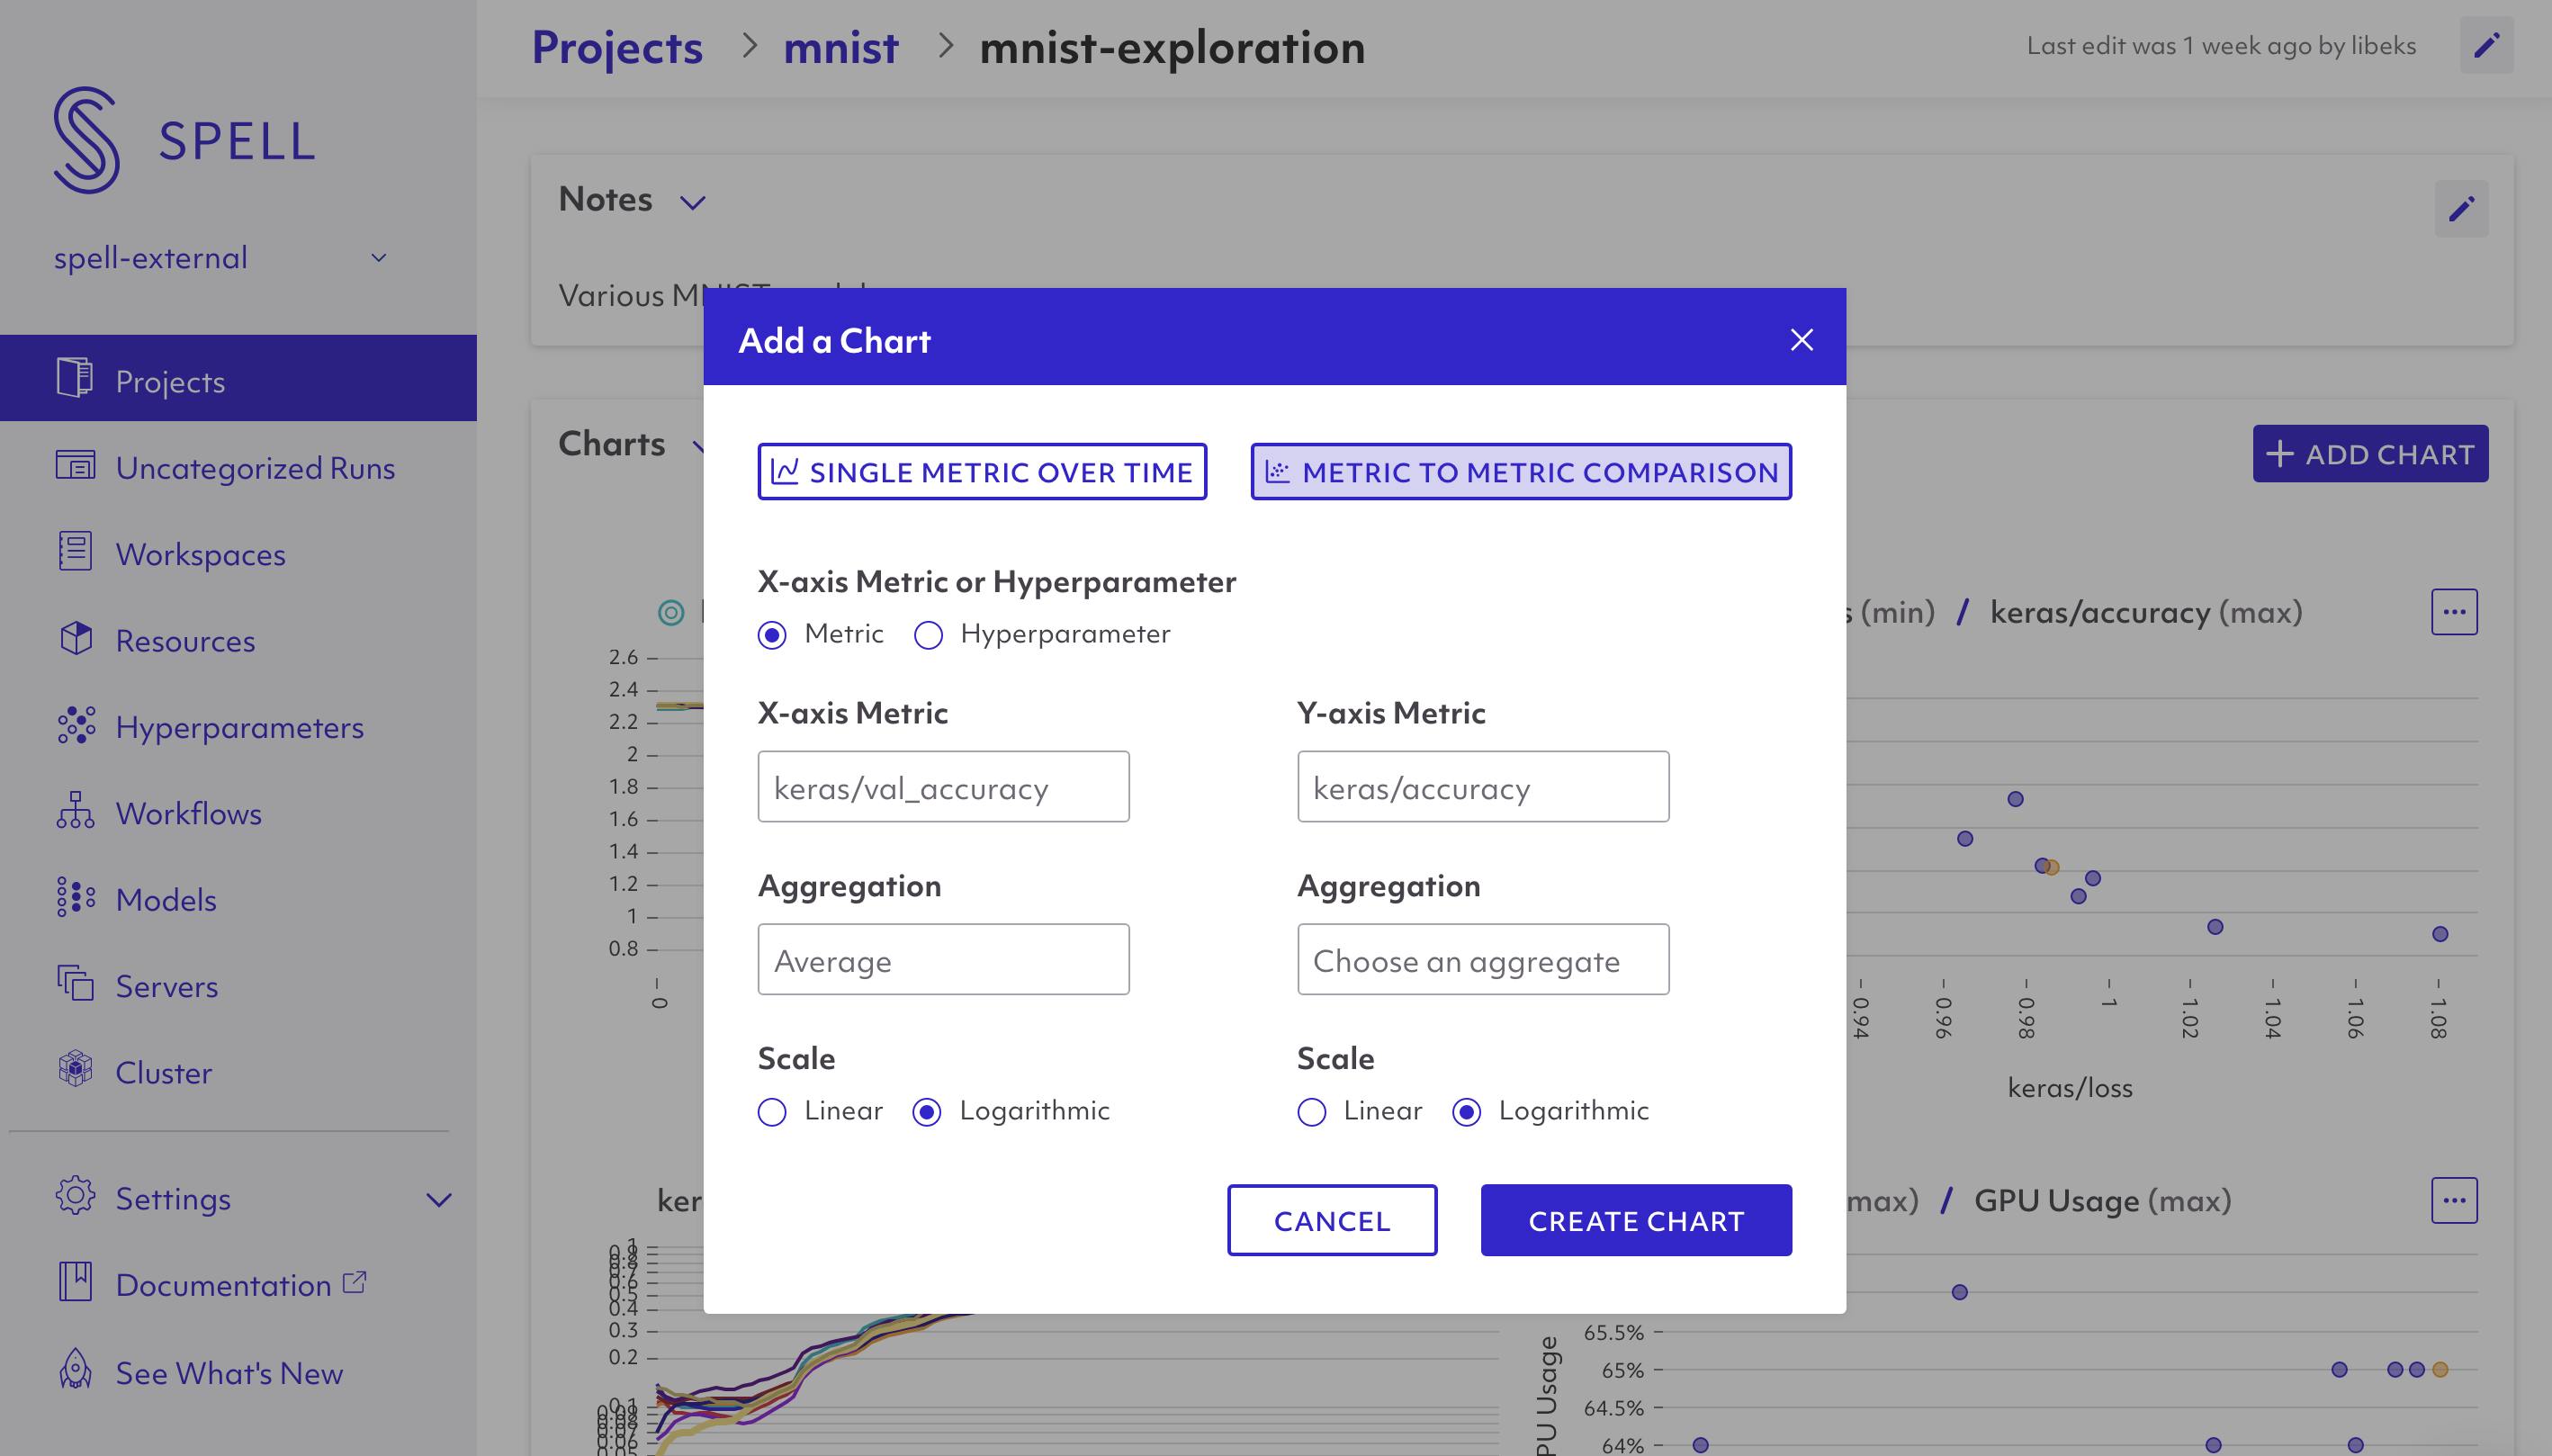This screenshot has width=2552, height=1456.
Task: Click the Charts section heading
Action: (611, 444)
